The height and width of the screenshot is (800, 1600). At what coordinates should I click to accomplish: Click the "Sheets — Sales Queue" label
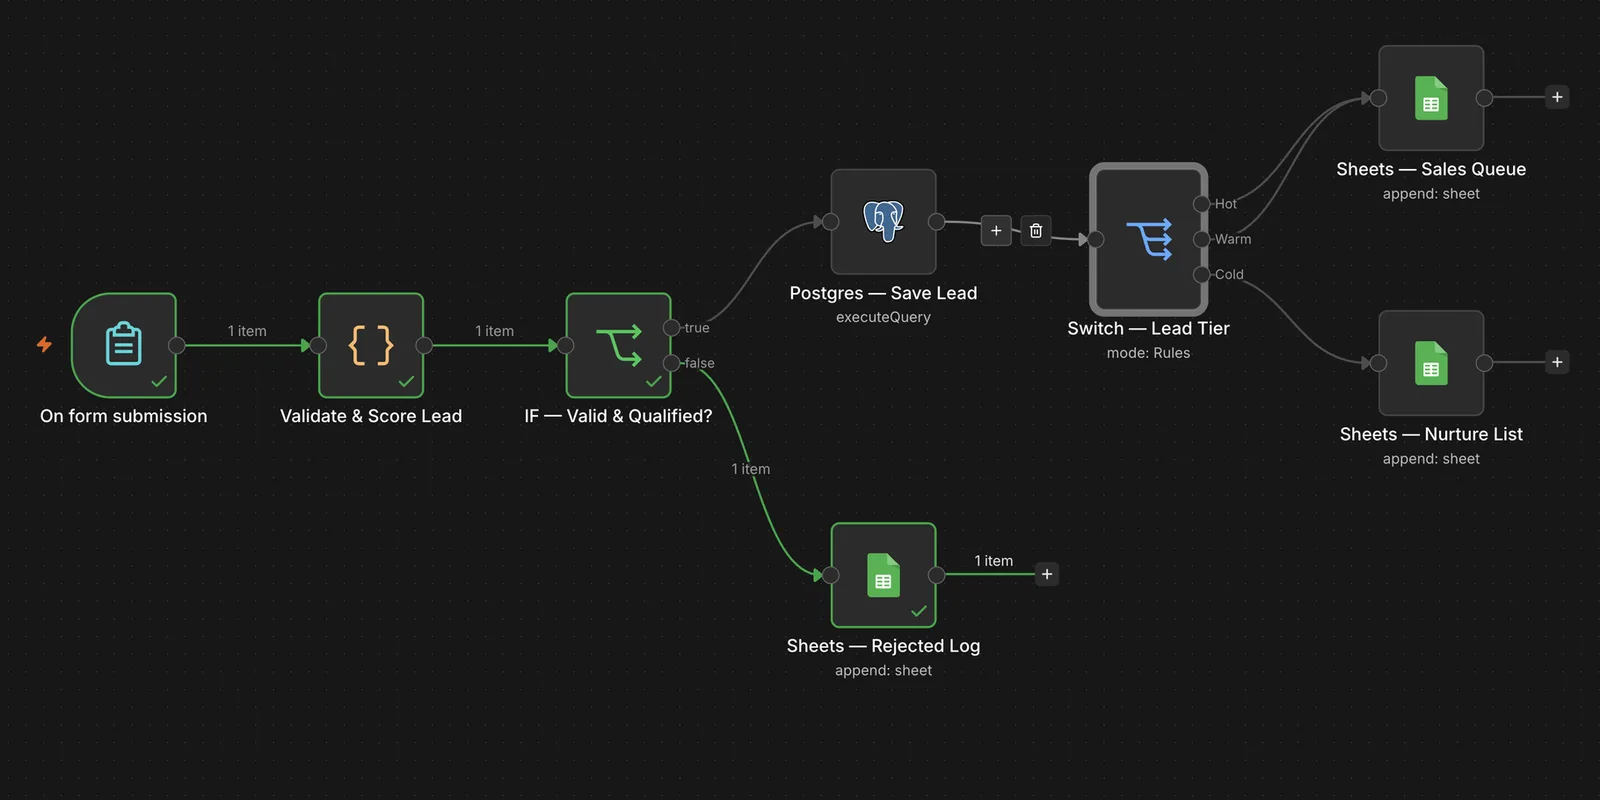1431,169
